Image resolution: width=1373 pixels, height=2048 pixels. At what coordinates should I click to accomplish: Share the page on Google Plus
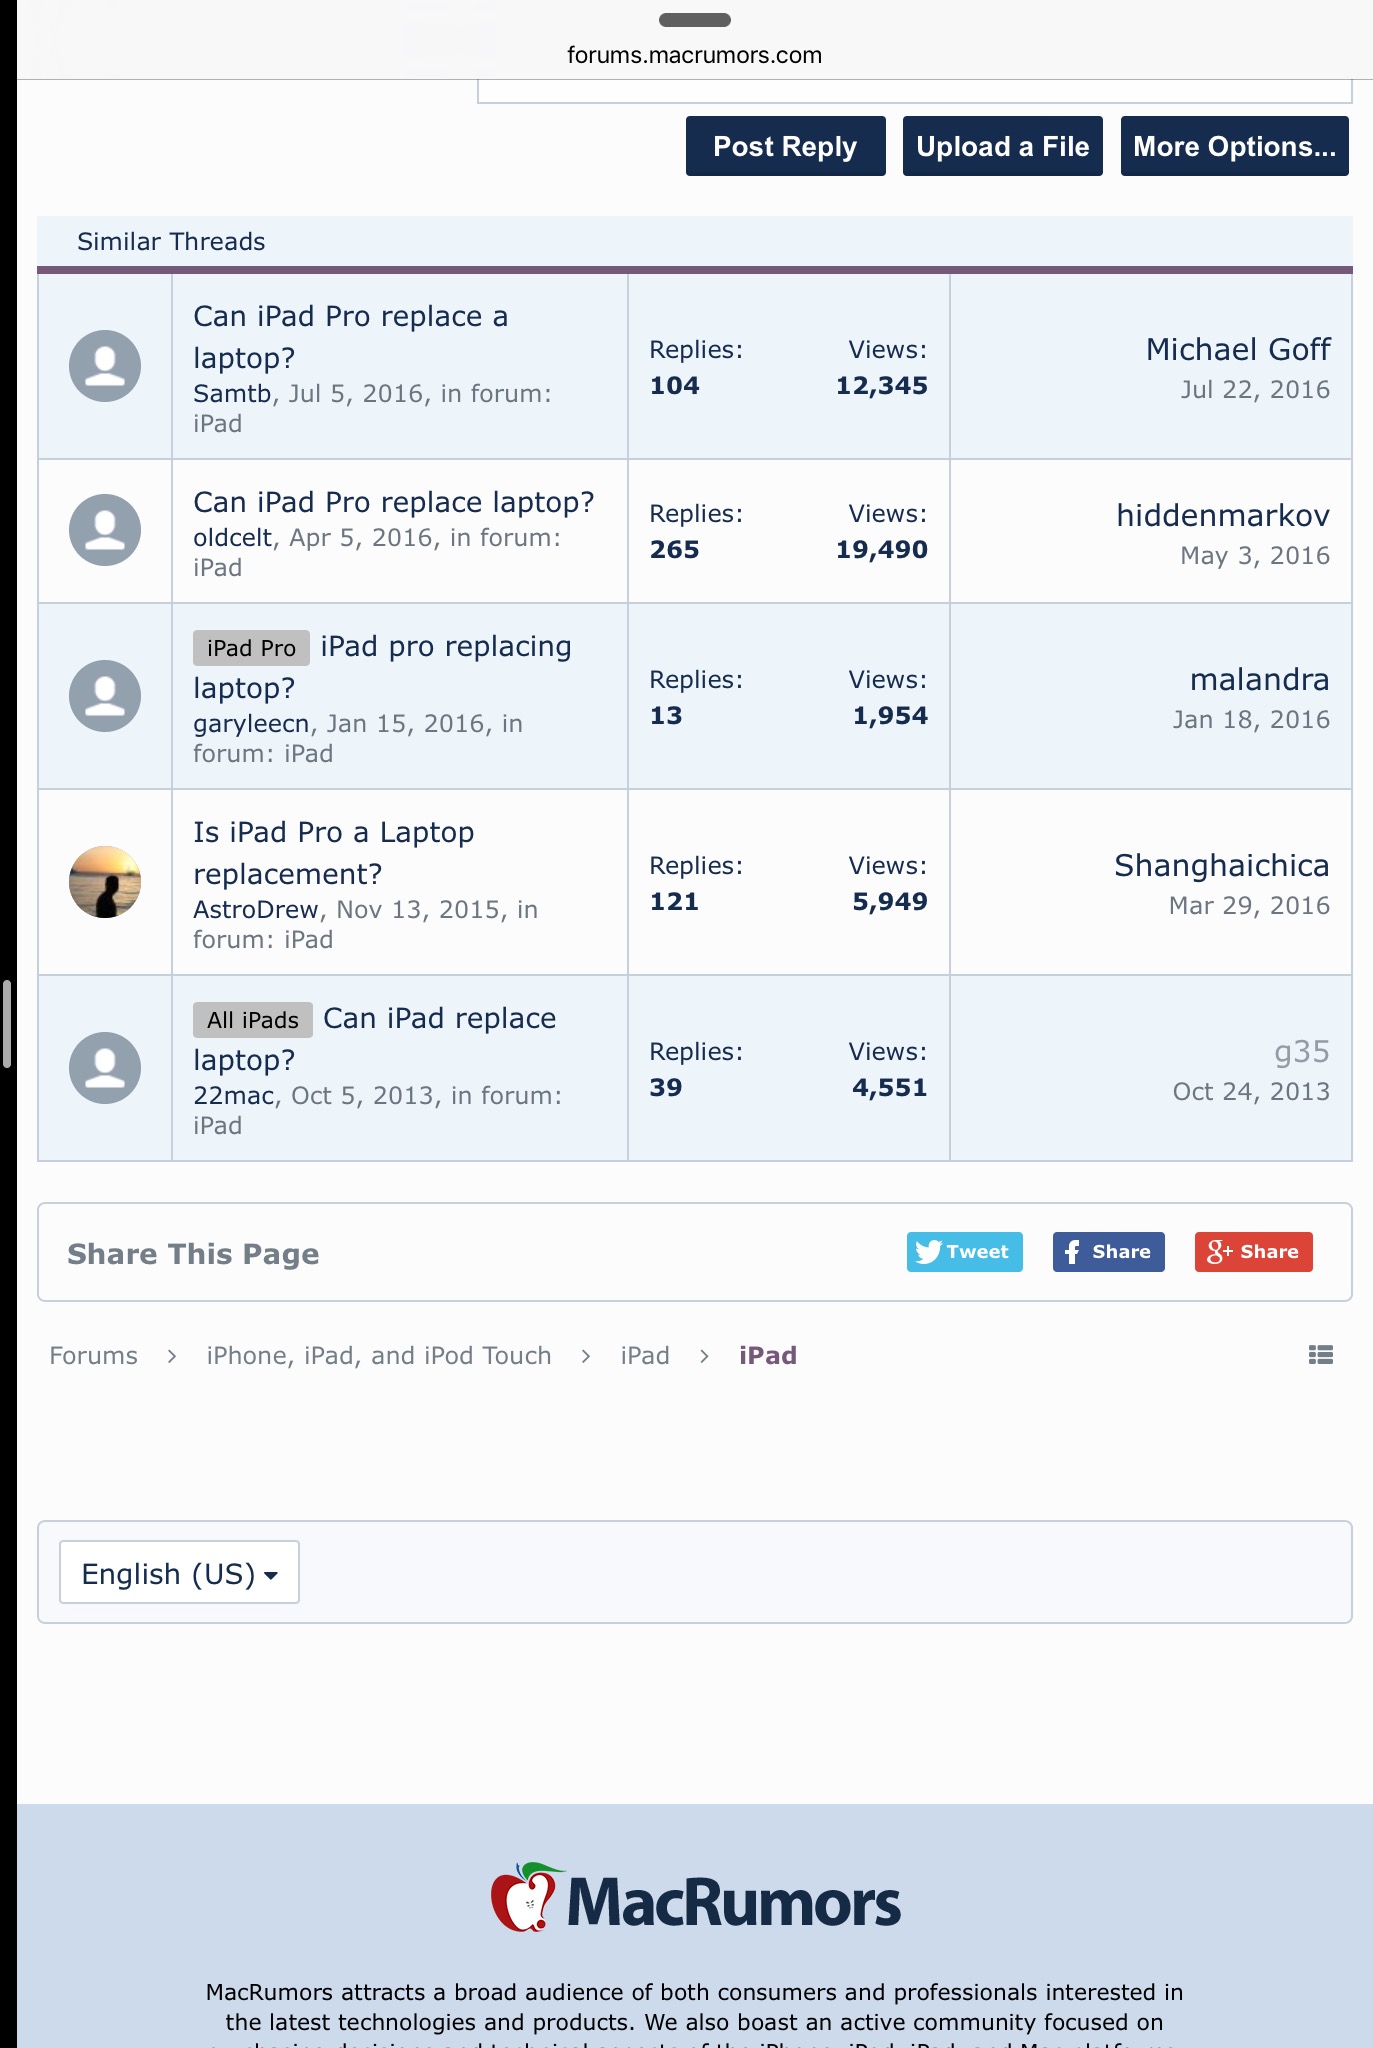pos(1253,1252)
